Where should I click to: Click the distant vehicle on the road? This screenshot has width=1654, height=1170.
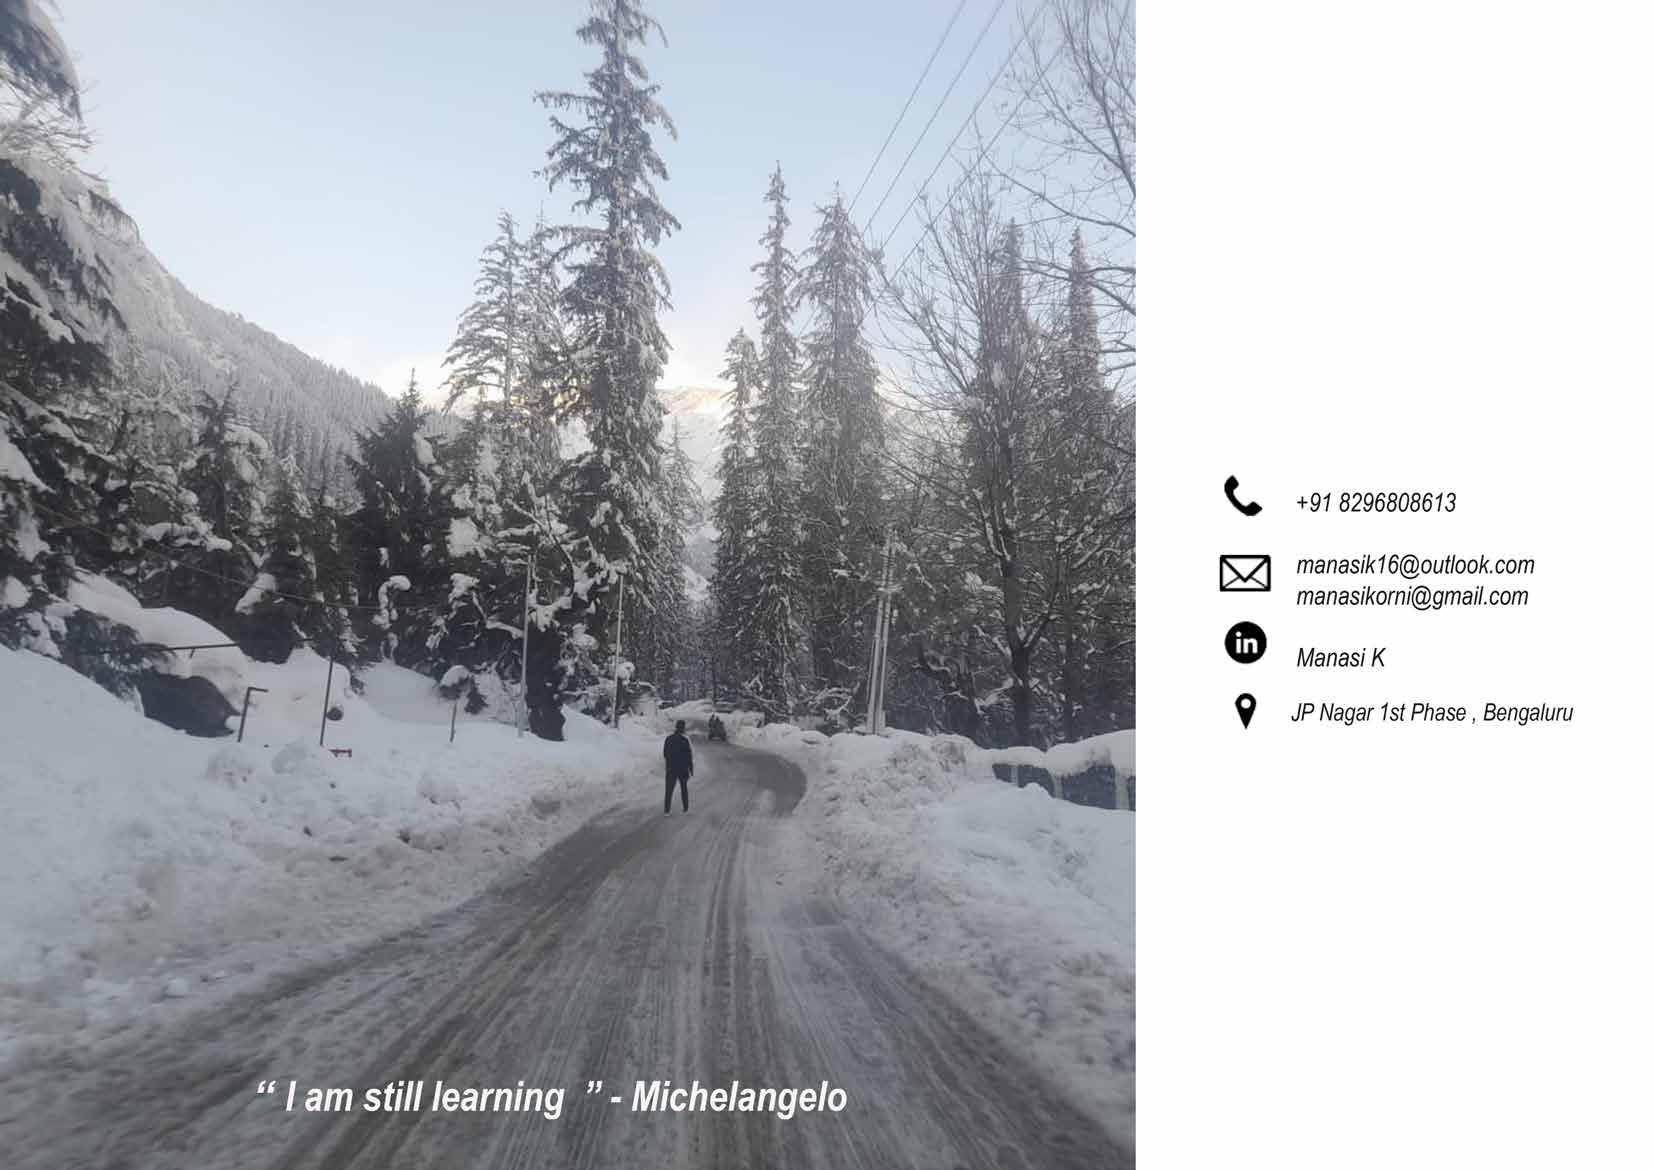717,728
